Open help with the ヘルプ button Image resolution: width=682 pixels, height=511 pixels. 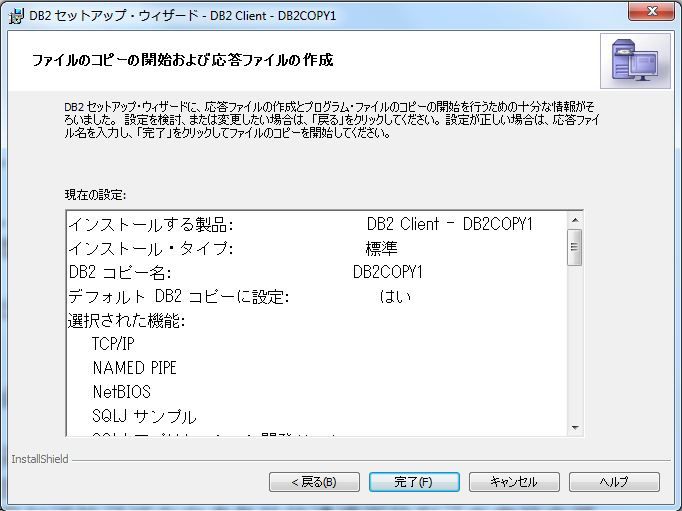pyautogui.click(x=614, y=482)
